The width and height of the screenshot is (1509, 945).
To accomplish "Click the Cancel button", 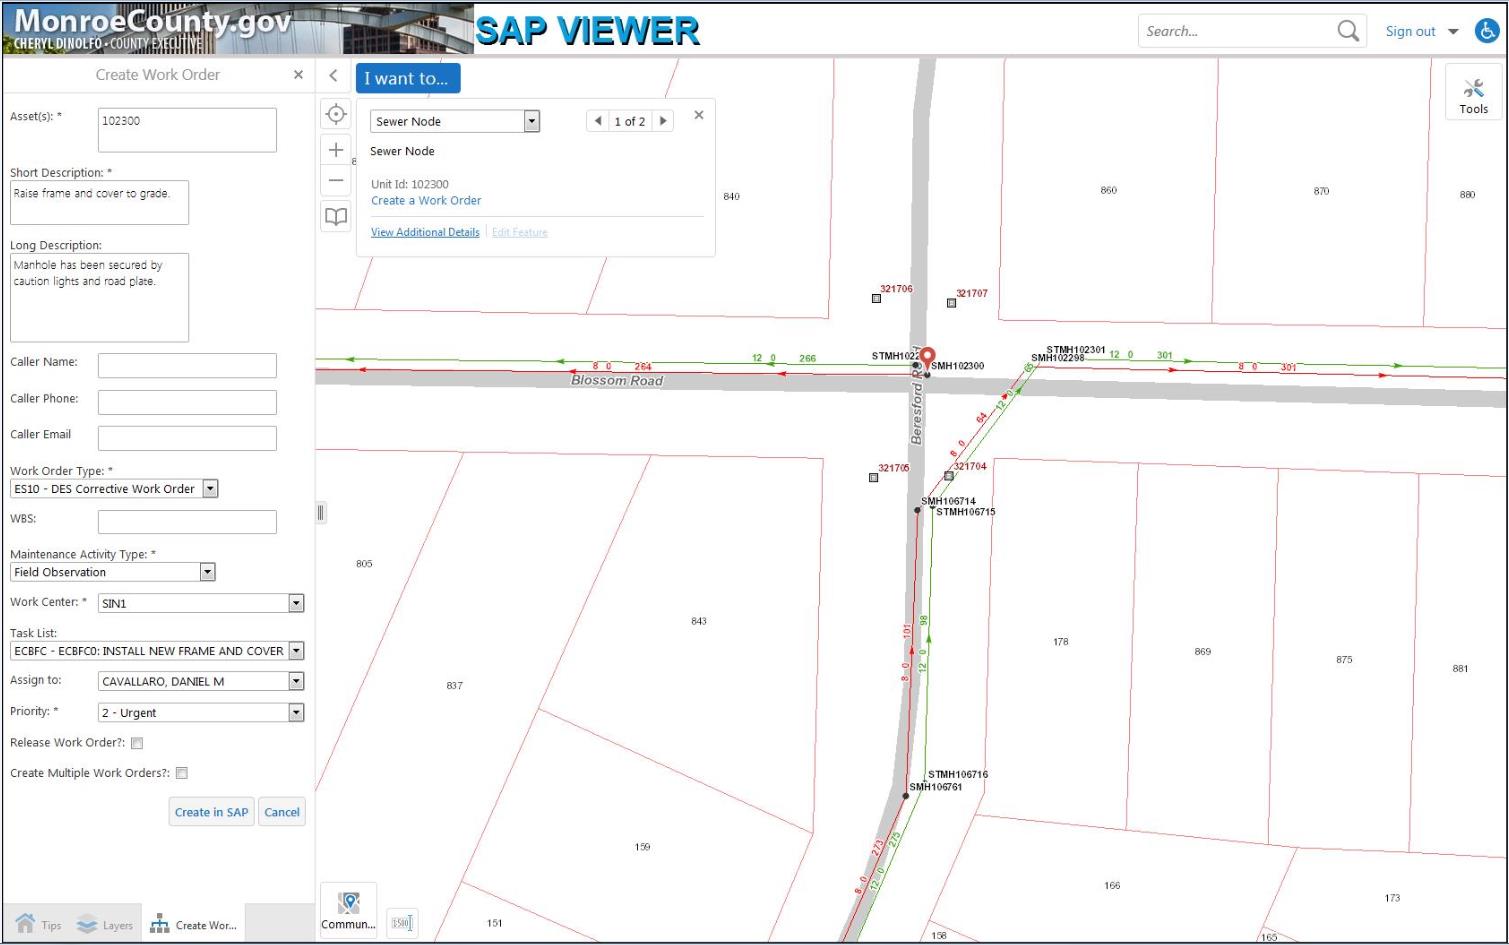I will (282, 812).
